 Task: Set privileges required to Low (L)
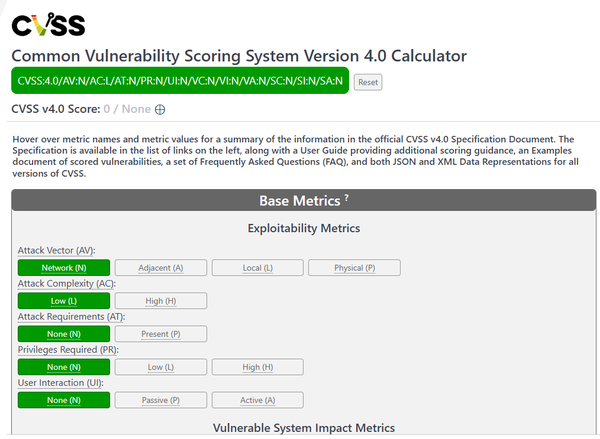pos(160,367)
